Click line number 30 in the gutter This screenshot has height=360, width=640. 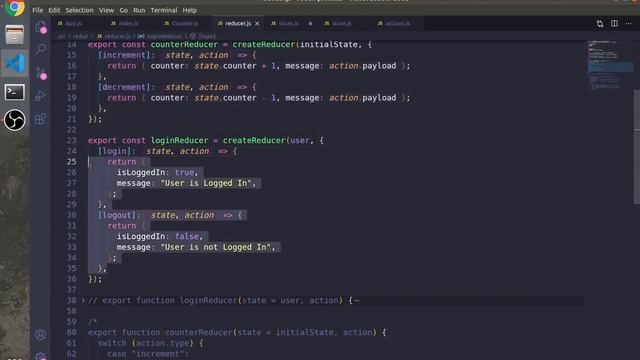coord(72,215)
